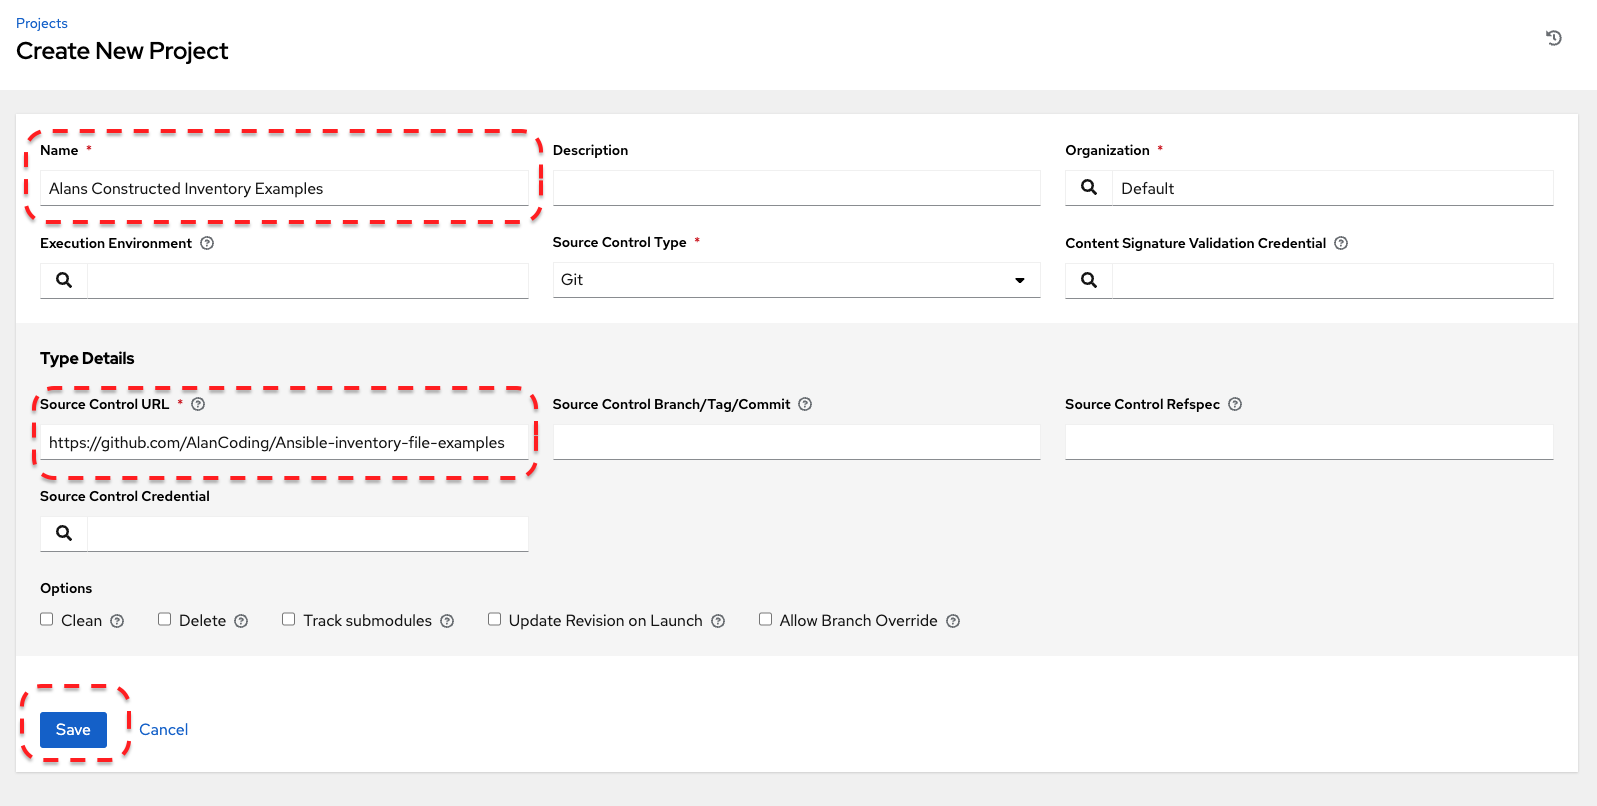
Task: Focus the Name input field
Action: (284, 188)
